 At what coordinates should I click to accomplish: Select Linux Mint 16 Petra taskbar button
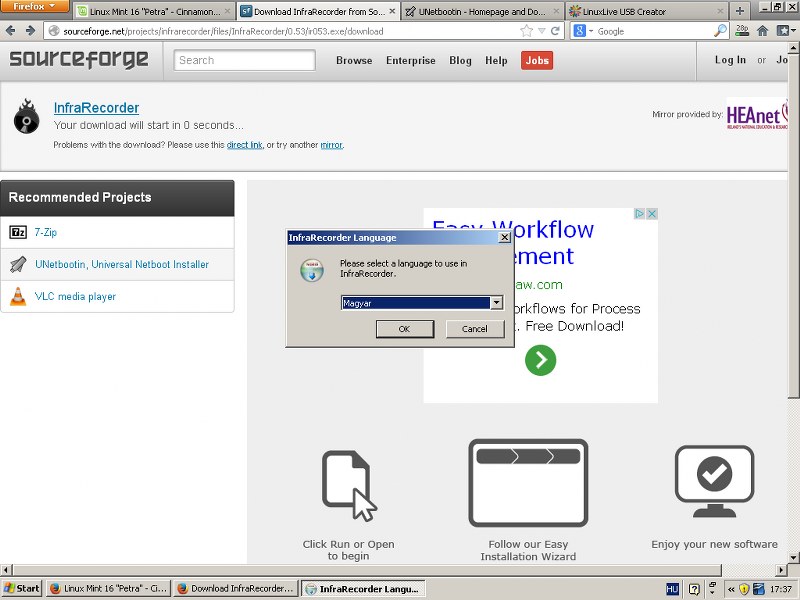[108, 589]
